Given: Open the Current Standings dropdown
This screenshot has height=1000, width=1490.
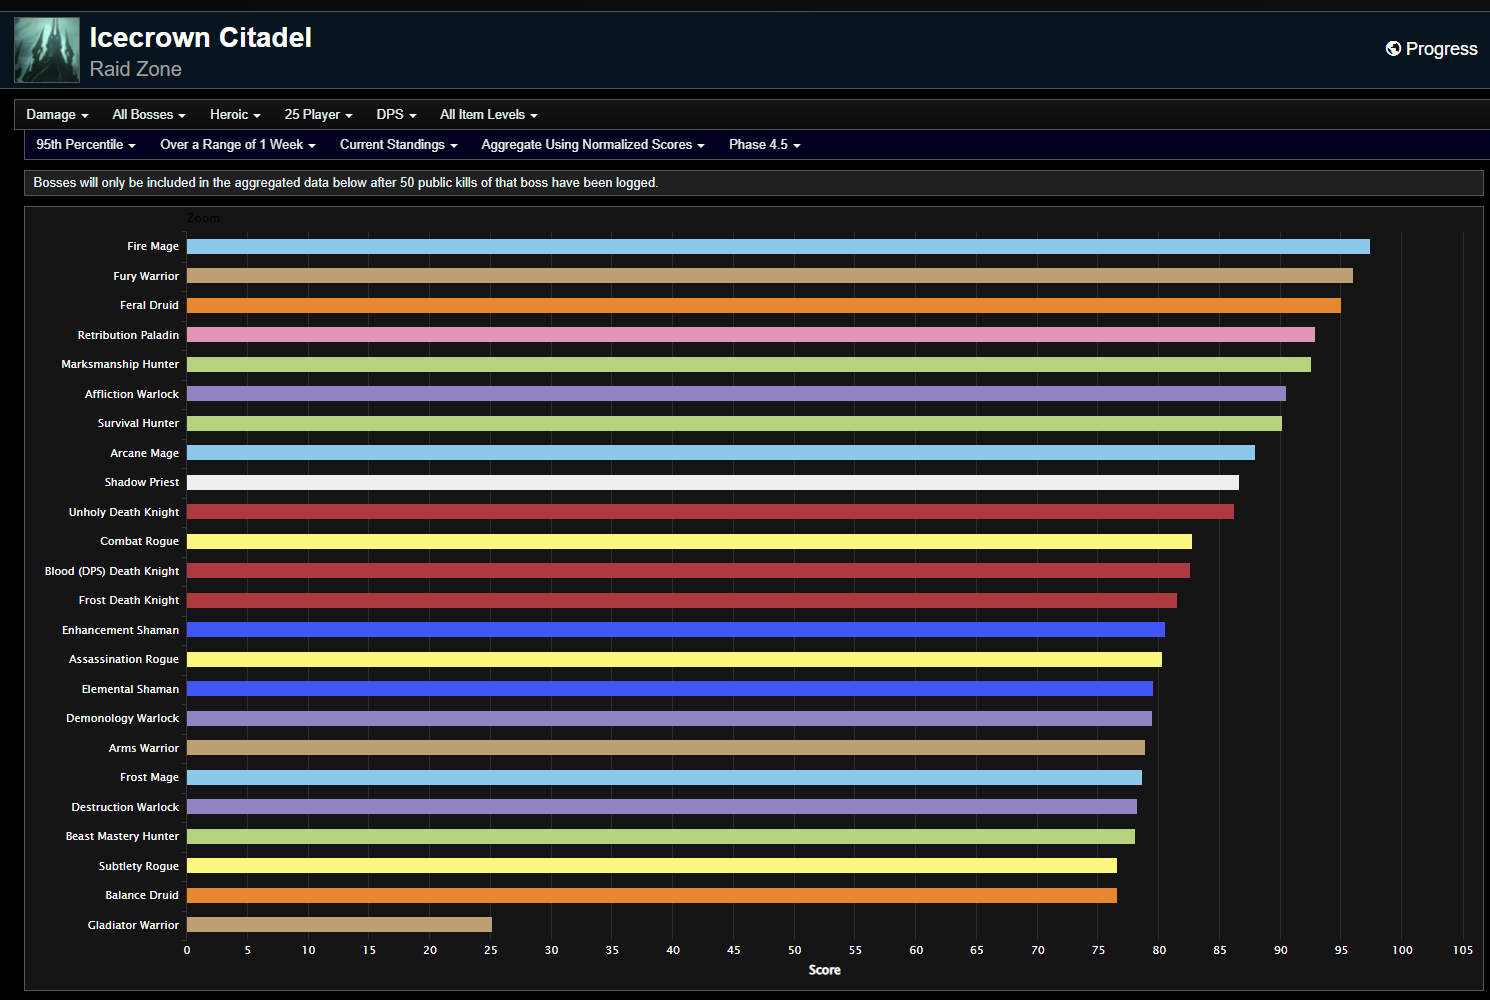Looking at the screenshot, I should [x=399, y=145].
